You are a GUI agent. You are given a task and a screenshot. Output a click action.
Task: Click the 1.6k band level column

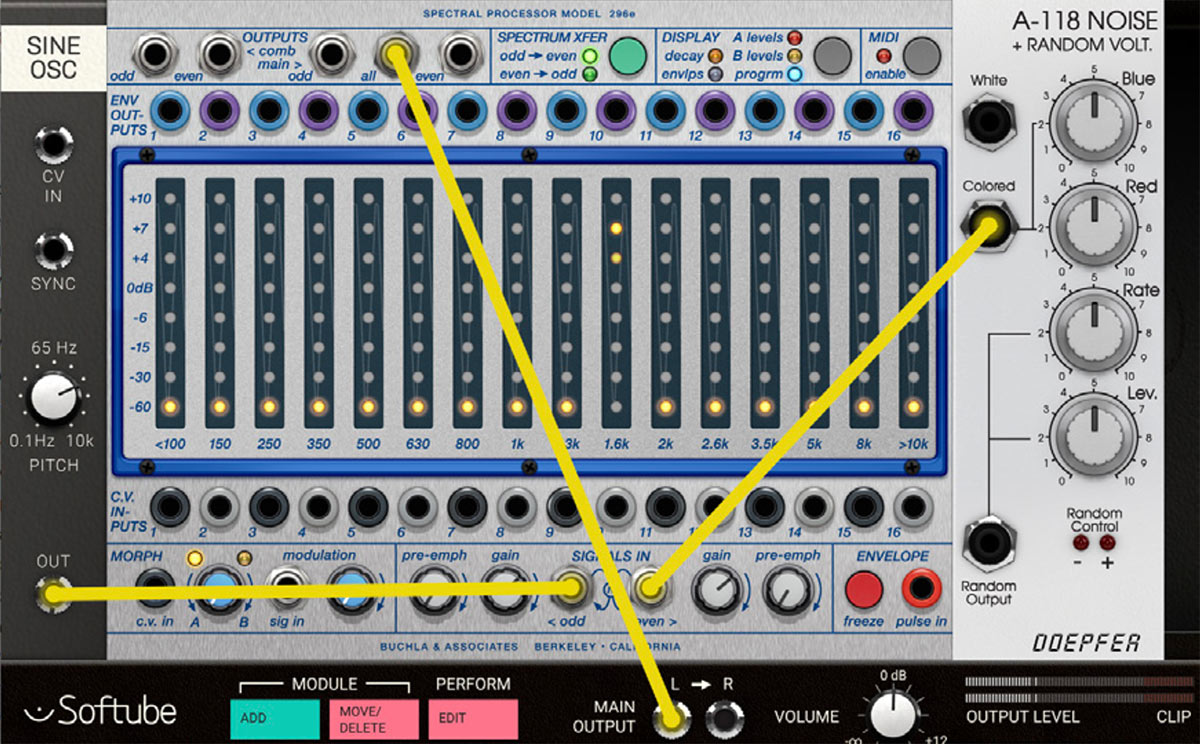pos(616,301)
